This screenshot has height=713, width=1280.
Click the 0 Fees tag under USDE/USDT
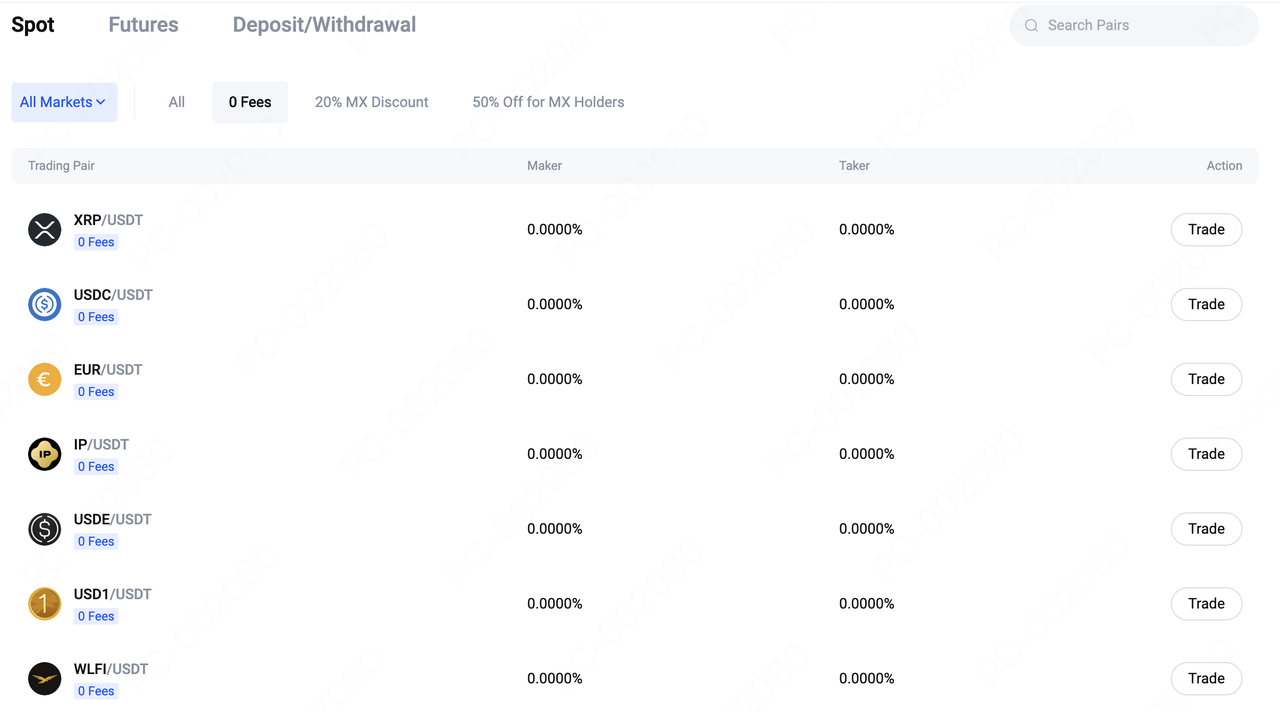(x=96, y=542)
